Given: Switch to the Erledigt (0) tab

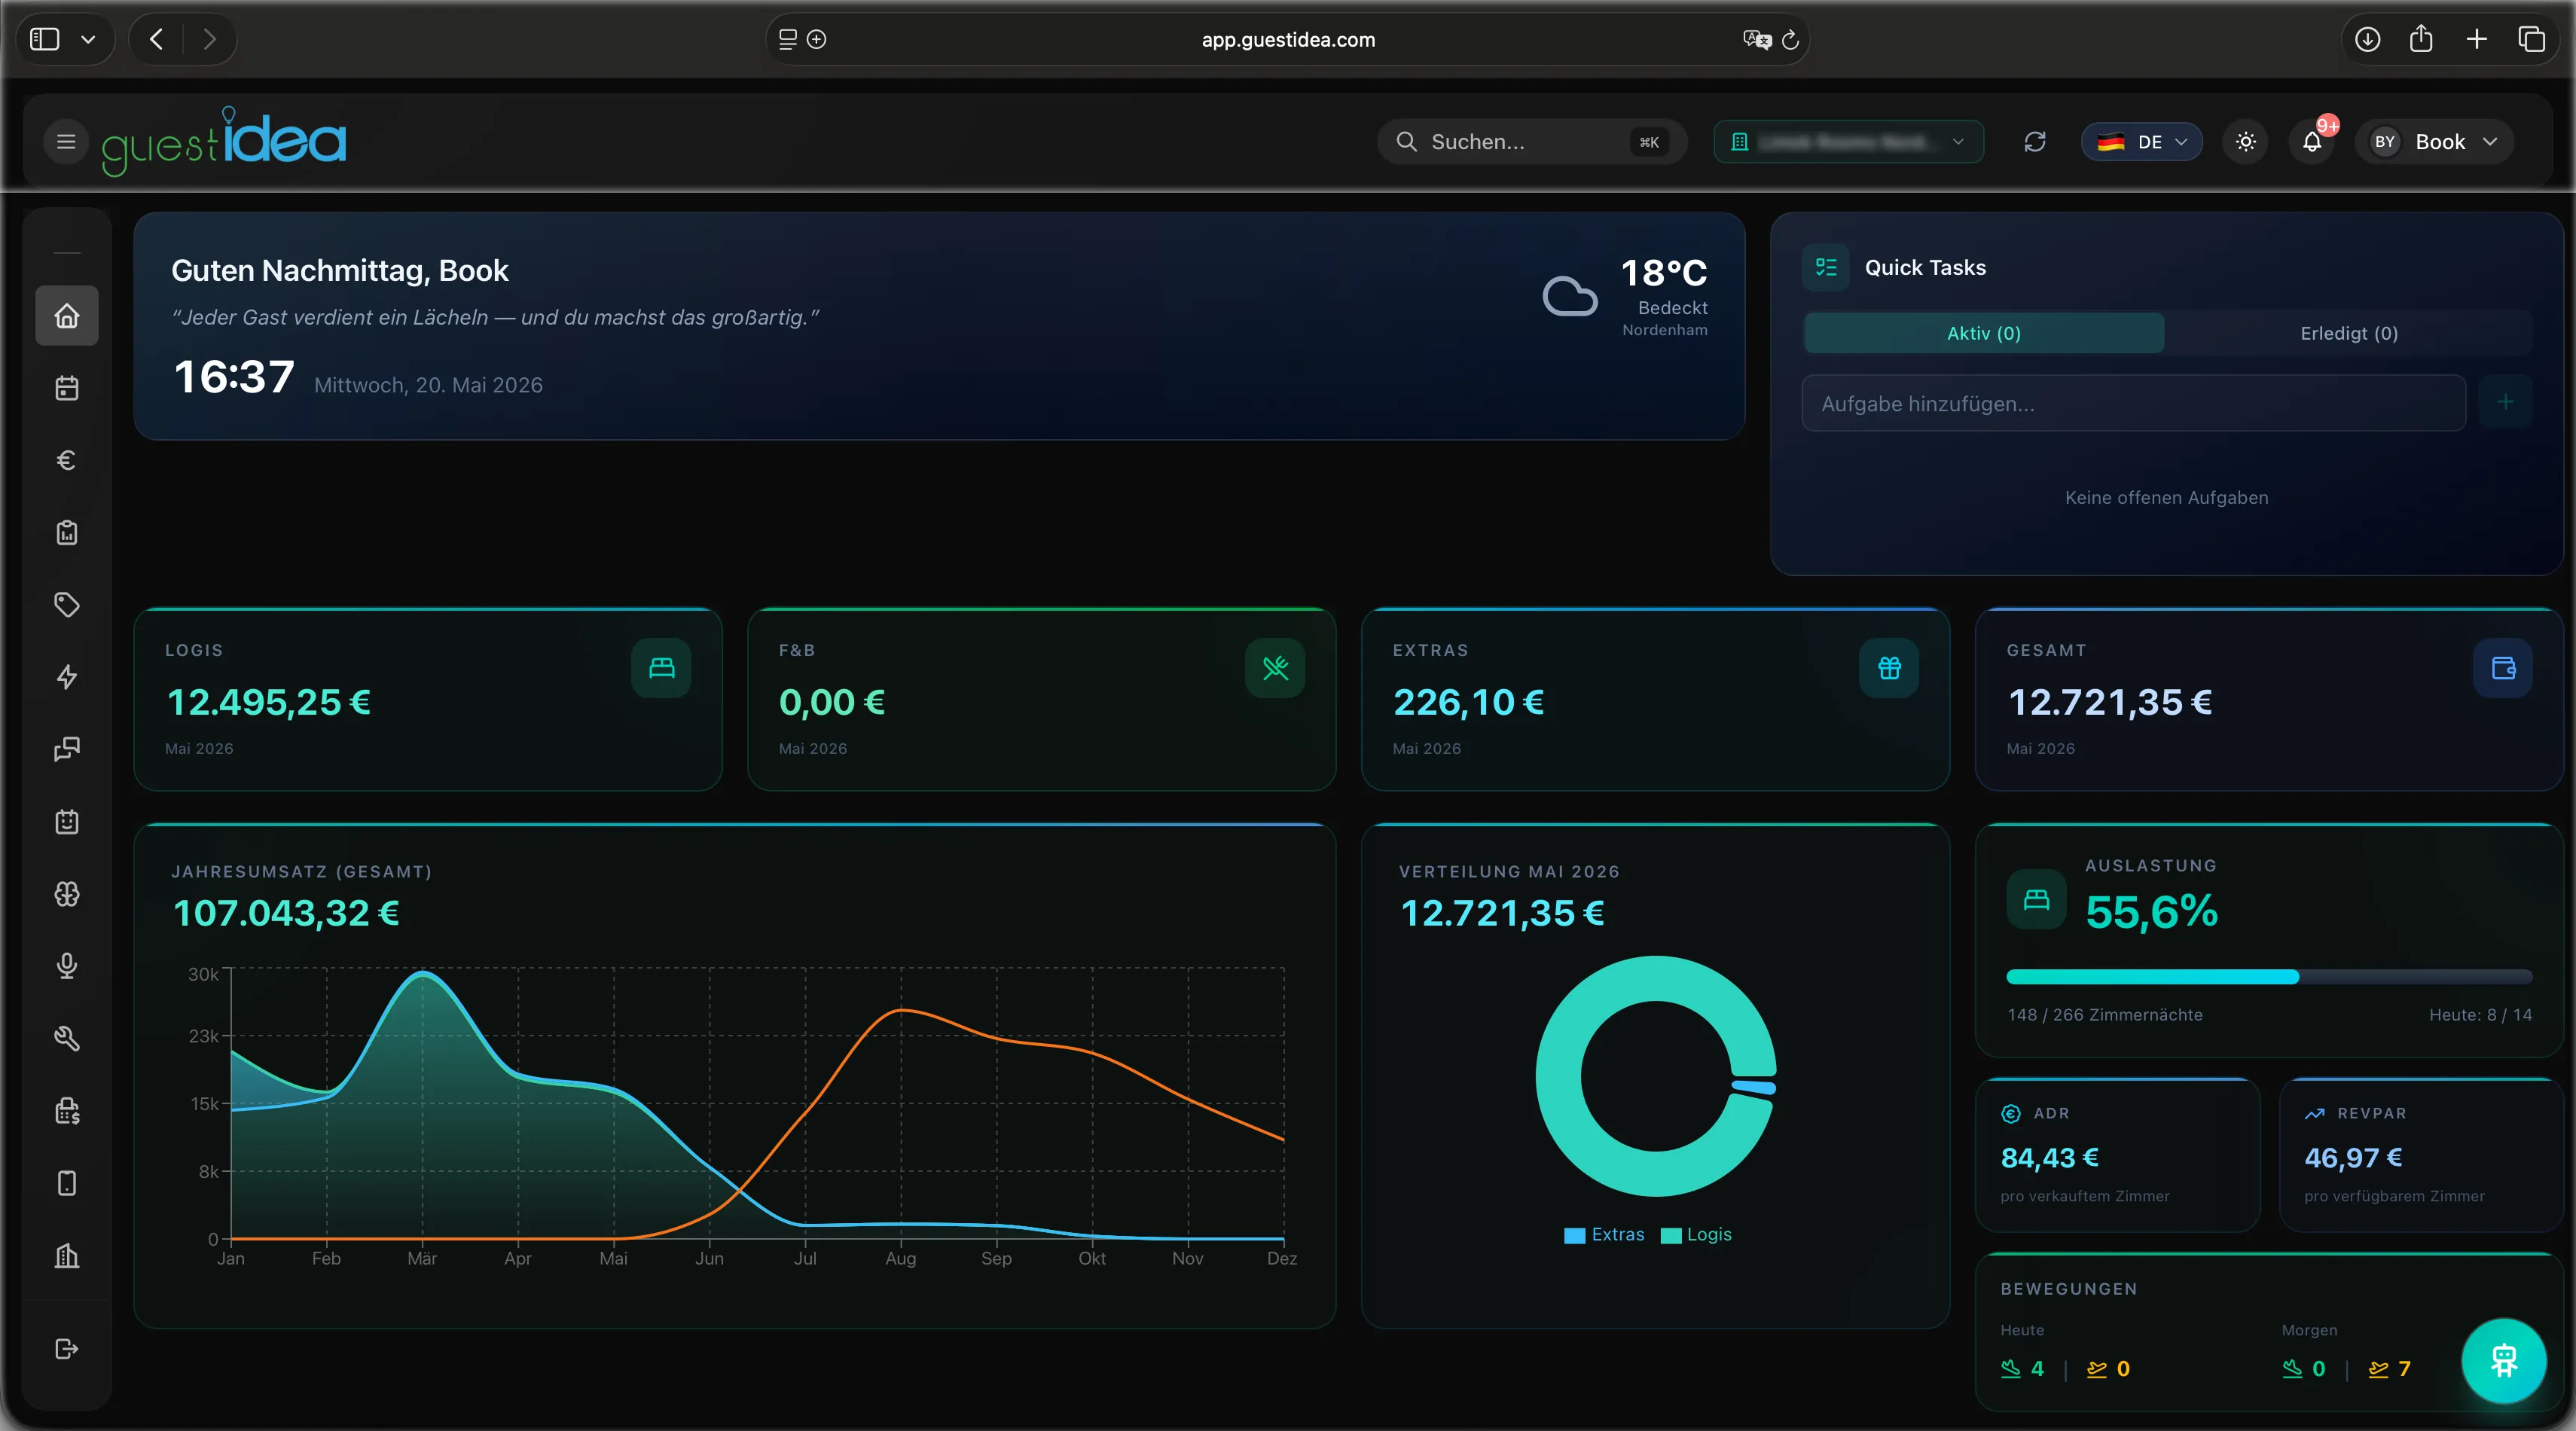Looking at the screenshot, I should 2349,333.
